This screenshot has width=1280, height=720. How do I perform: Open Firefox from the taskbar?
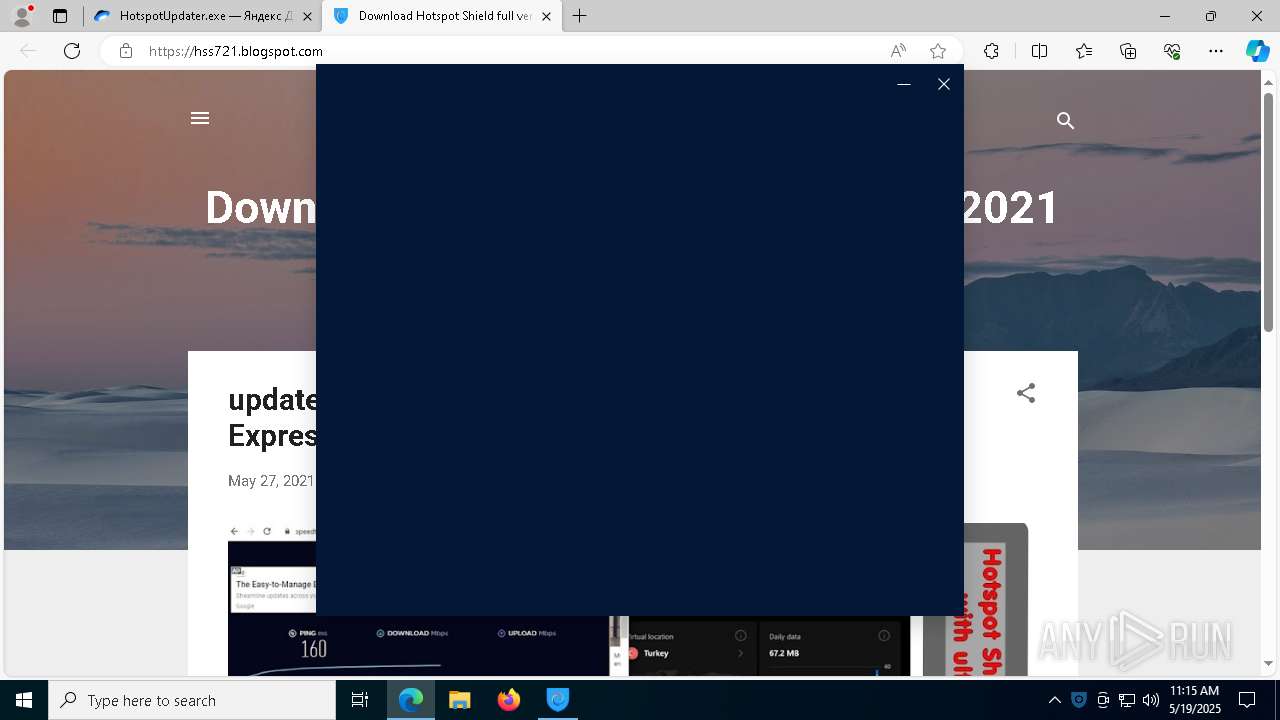[509, 700]
